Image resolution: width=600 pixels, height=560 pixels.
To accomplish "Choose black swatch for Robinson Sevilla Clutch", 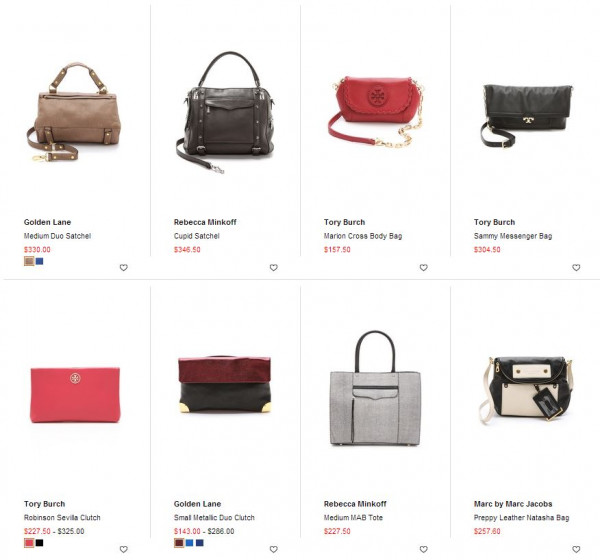I will (x=39, y=543).
